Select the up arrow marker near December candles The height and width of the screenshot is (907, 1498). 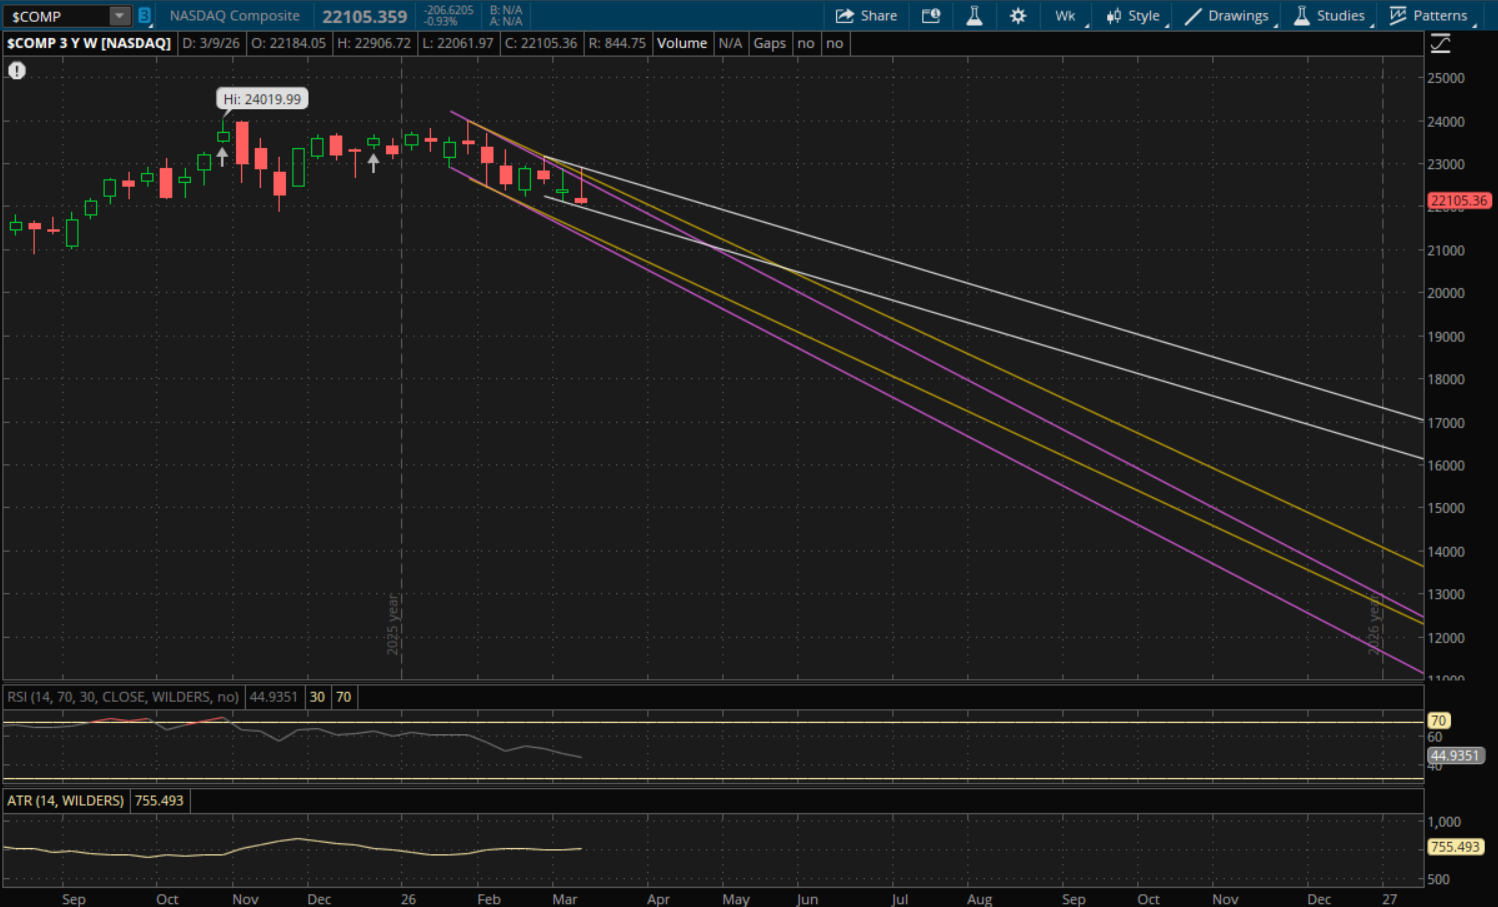[x=373, y=162]
